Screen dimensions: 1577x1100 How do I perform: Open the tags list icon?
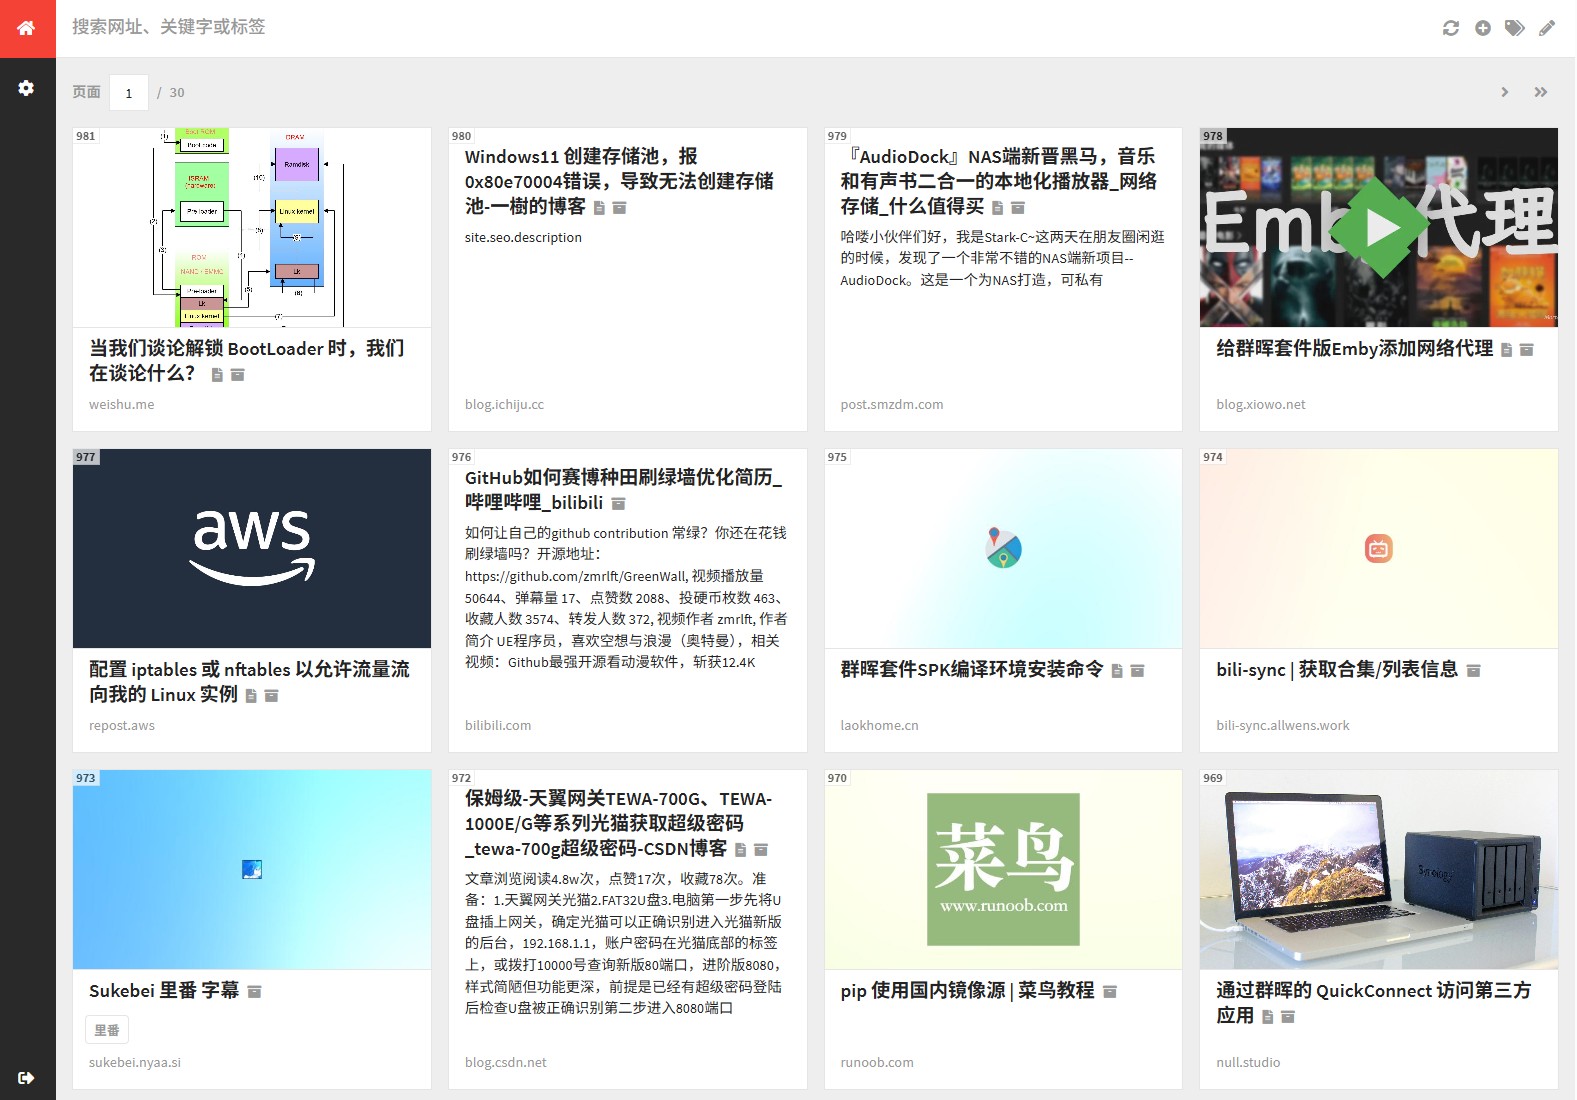click(1515, 28)
